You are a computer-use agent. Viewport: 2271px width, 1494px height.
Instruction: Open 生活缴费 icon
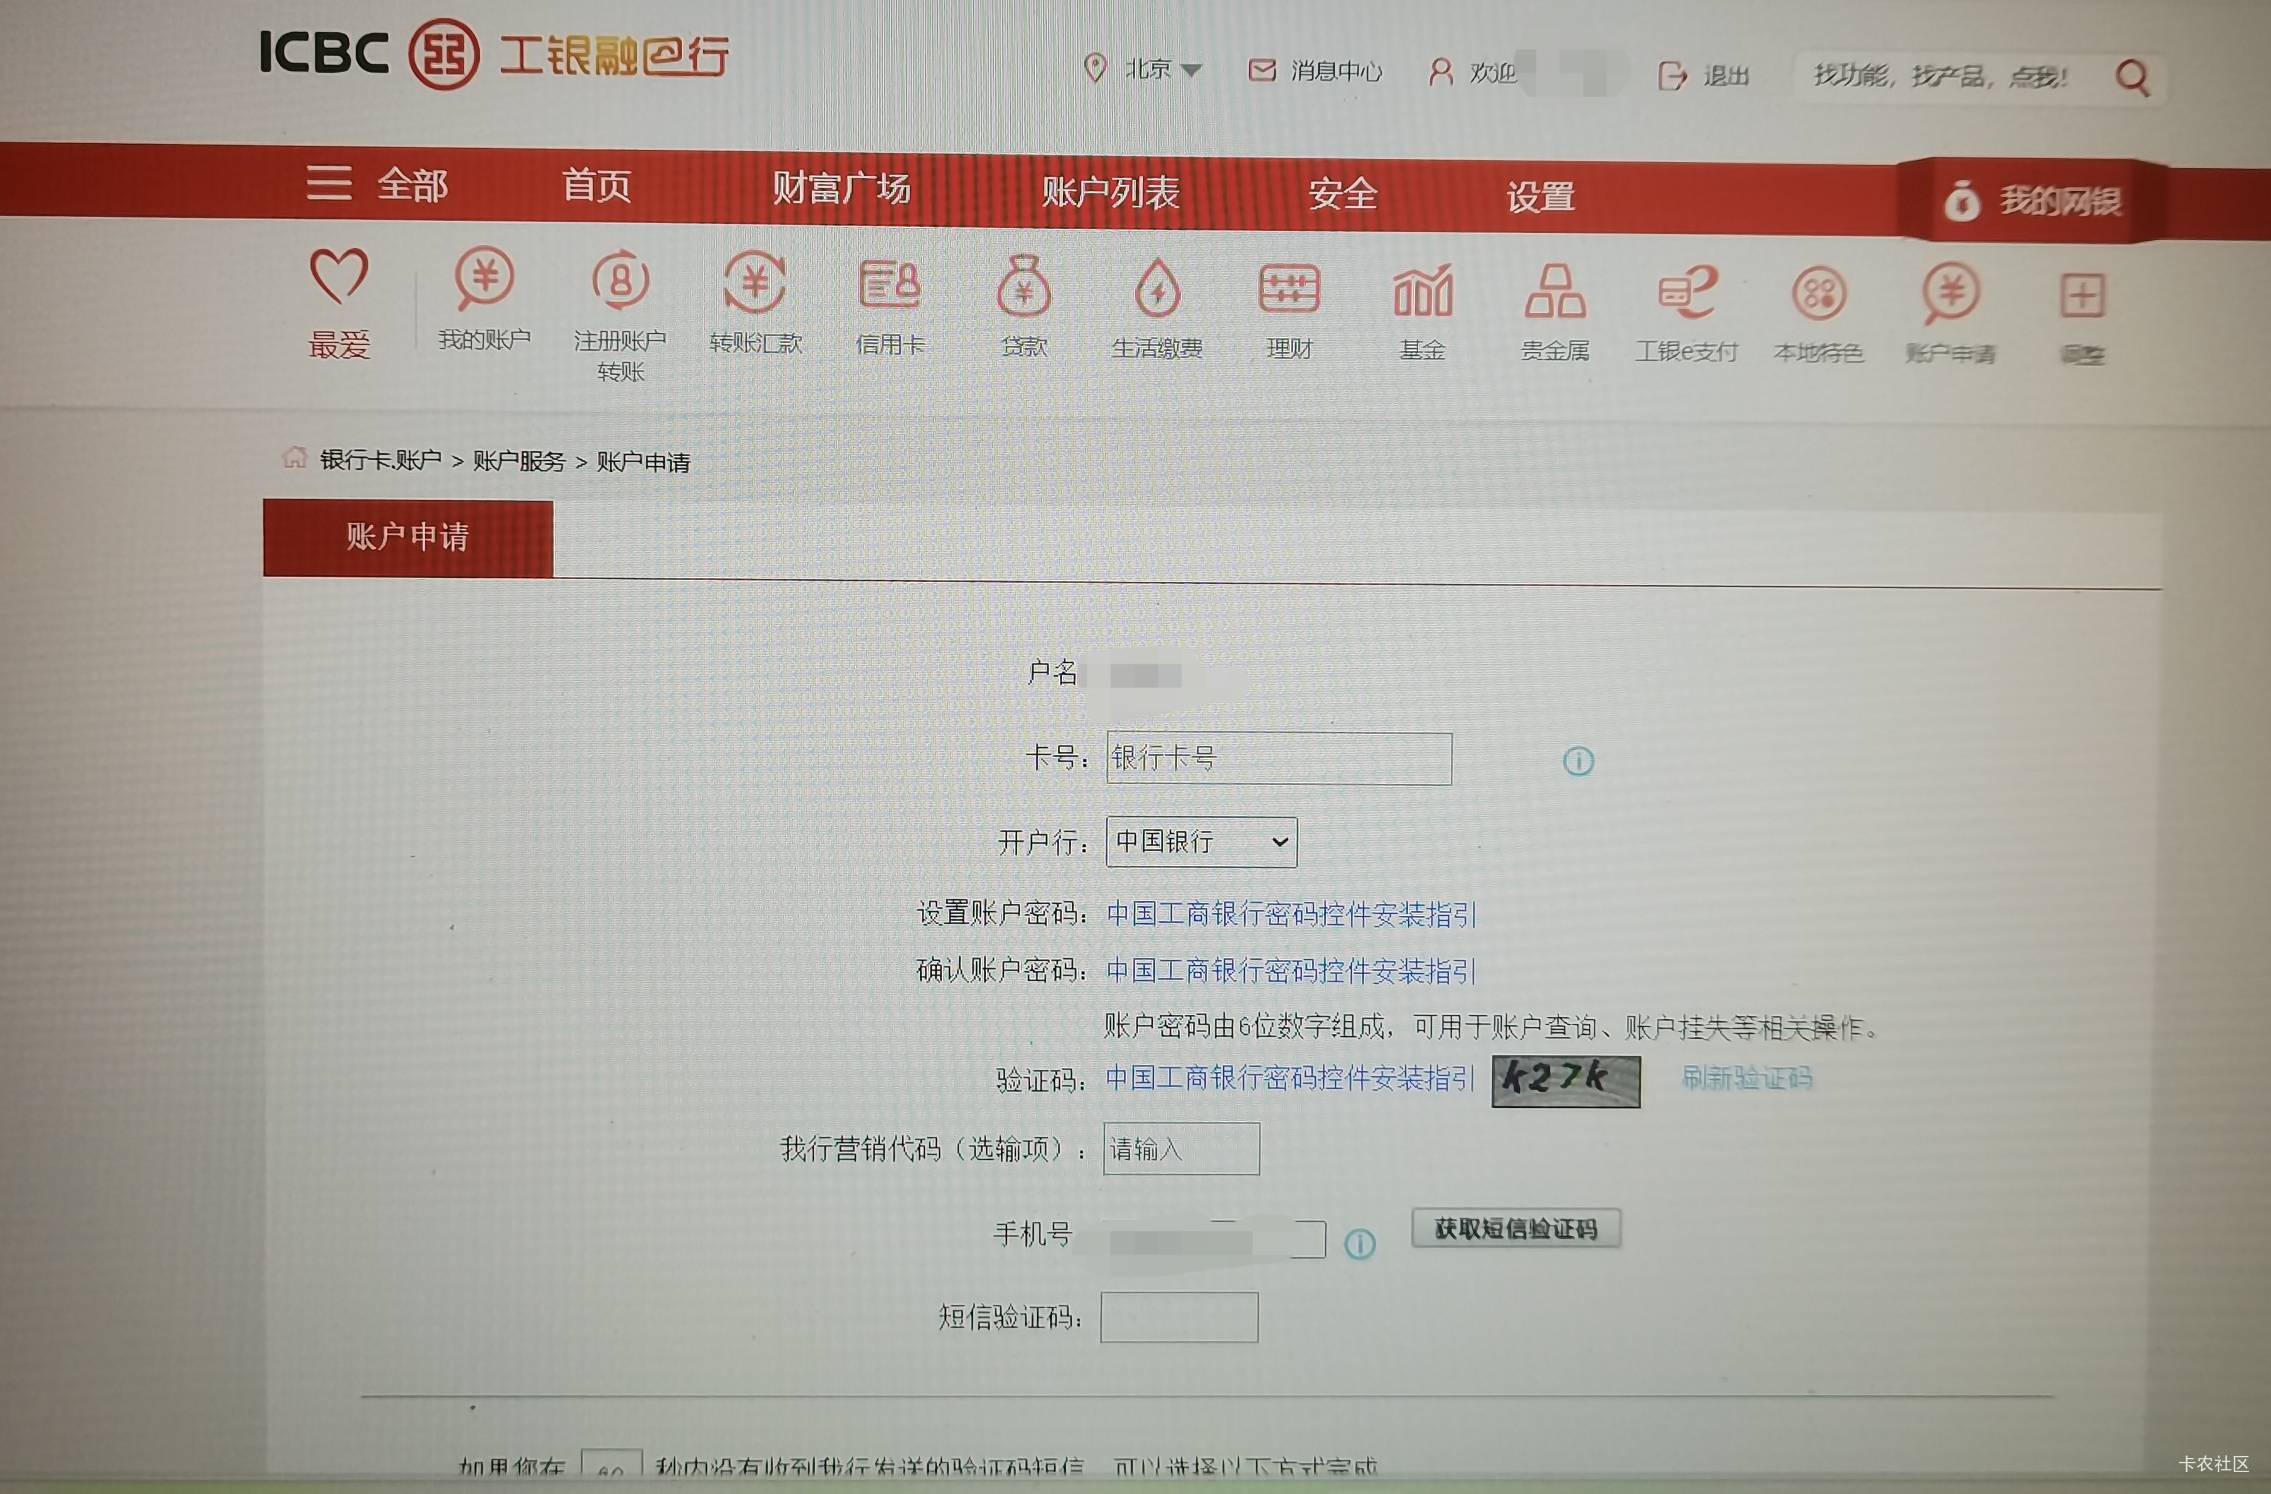coord(1157,288)
